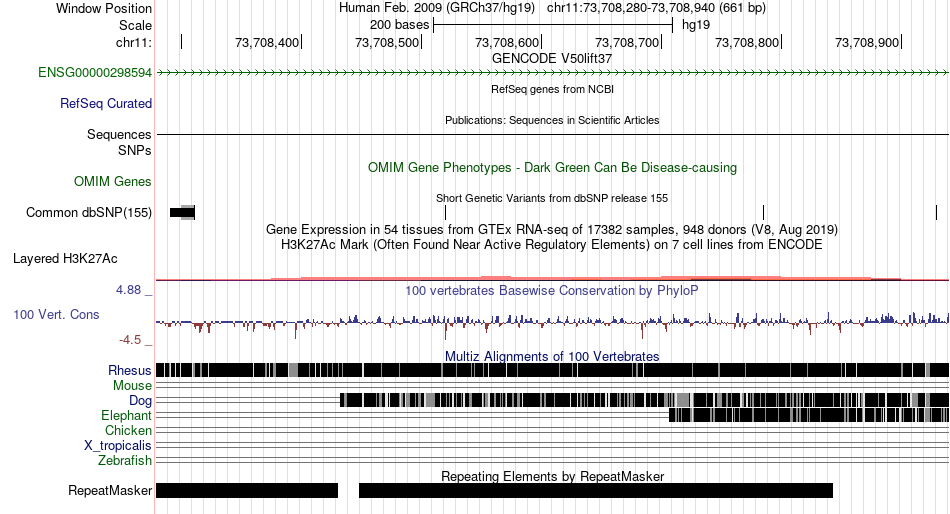Open Multiz Alignments of 100 Vertebrates title
Viewport: 950px width, 514px height.
tap(552, 356)
